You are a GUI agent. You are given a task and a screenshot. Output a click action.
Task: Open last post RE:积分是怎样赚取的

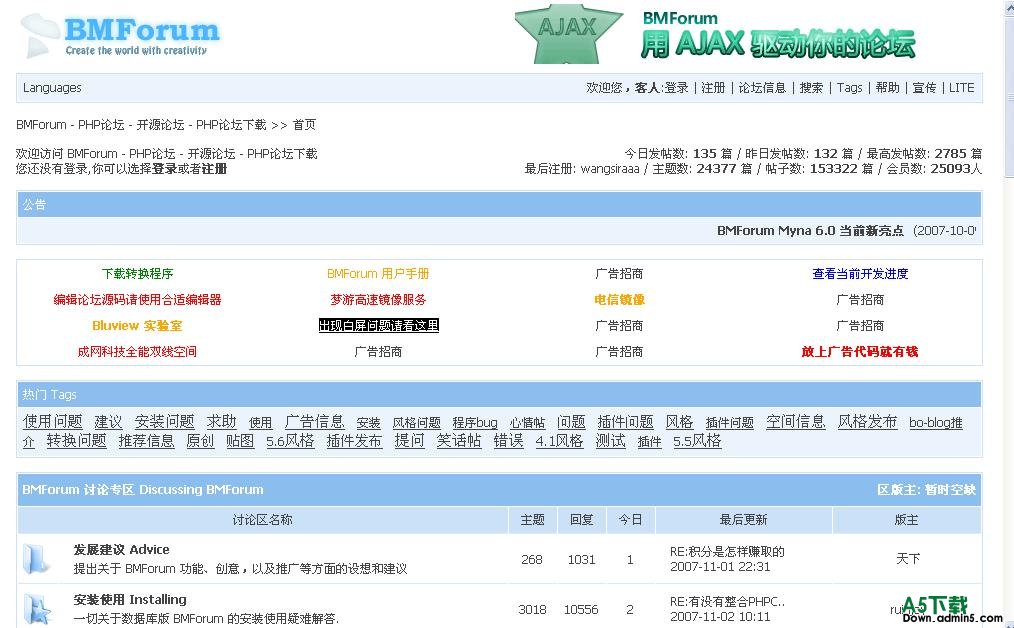coord(727,552)
